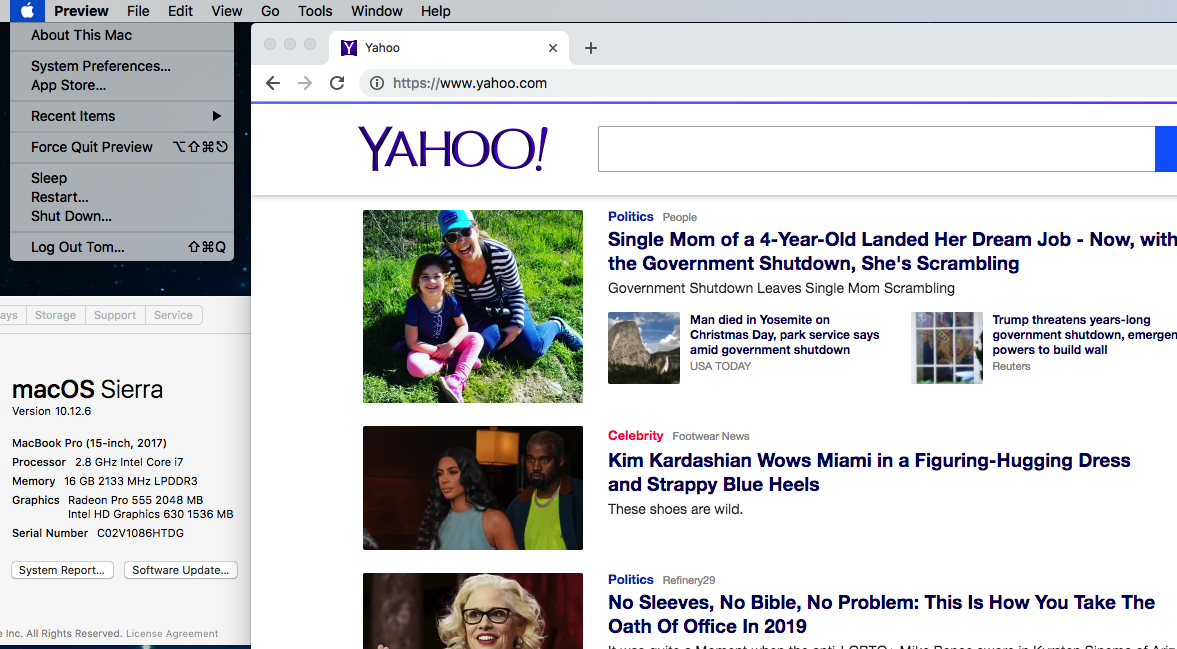The height and width of the screenshot is (649, 1177).
Task: Click Government Shutdown Leaves Single Mom summary
Action: click(x=781, y=288)
